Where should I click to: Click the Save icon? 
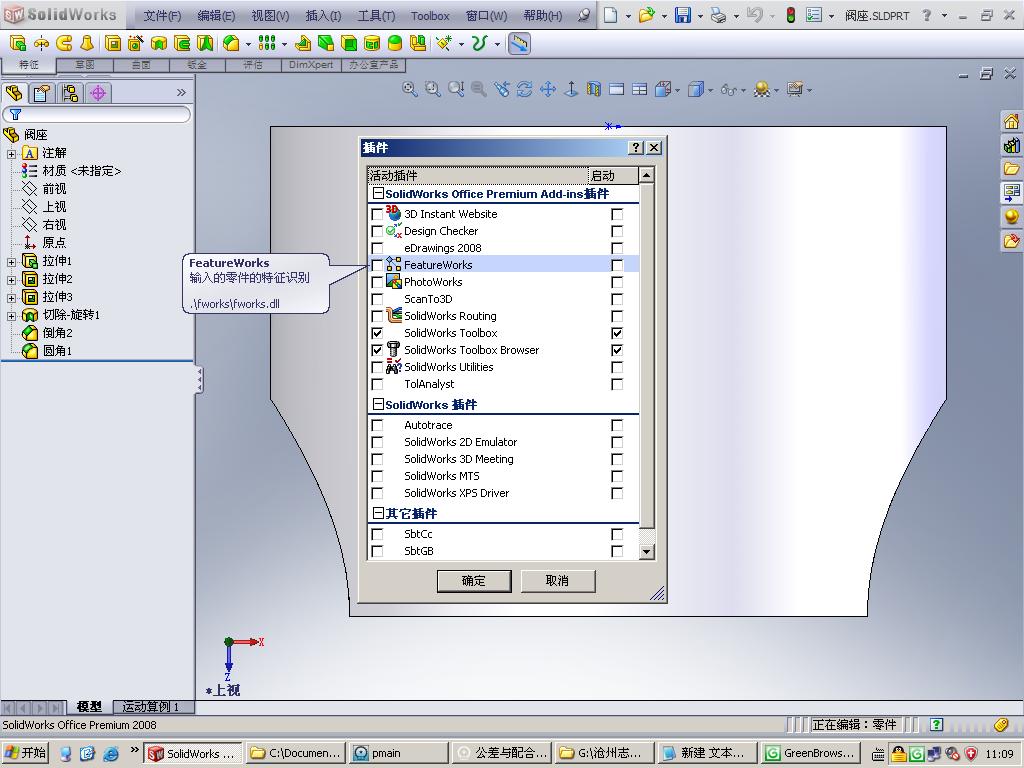(682, 15)
